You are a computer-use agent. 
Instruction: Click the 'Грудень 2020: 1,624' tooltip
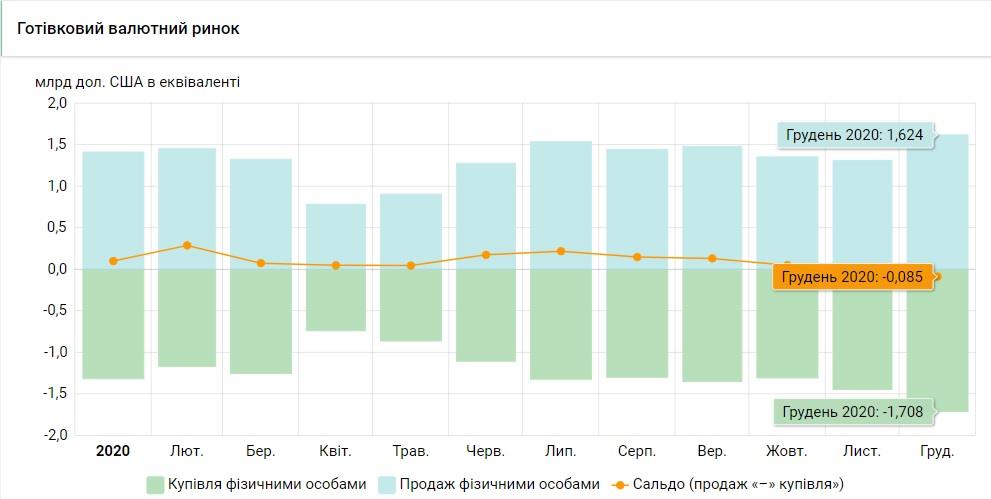point(855,134)
